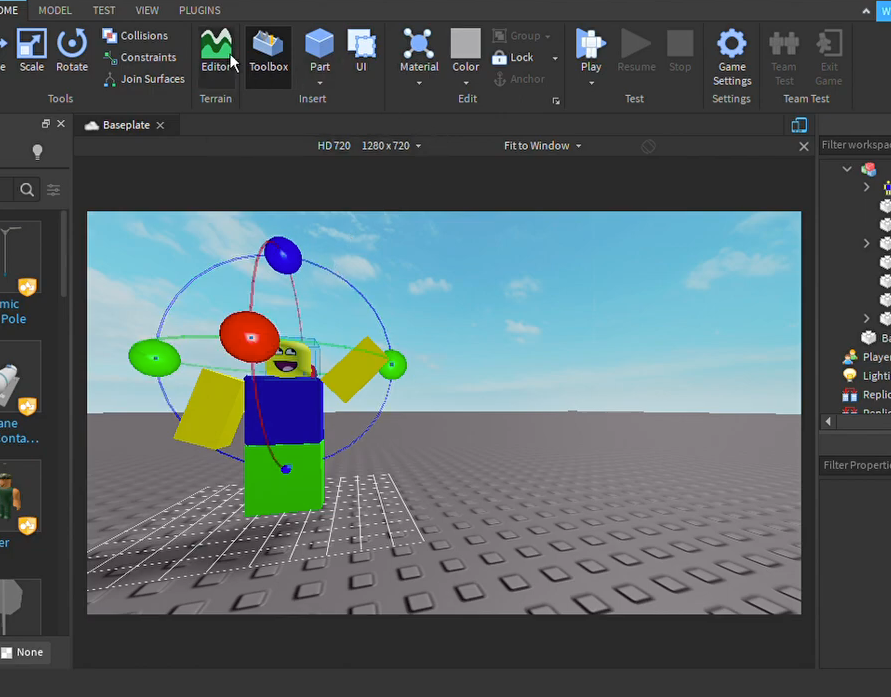Screen dimensions: 891x697
Task: Click the large green rotation handle
Action: pos(155,358)
